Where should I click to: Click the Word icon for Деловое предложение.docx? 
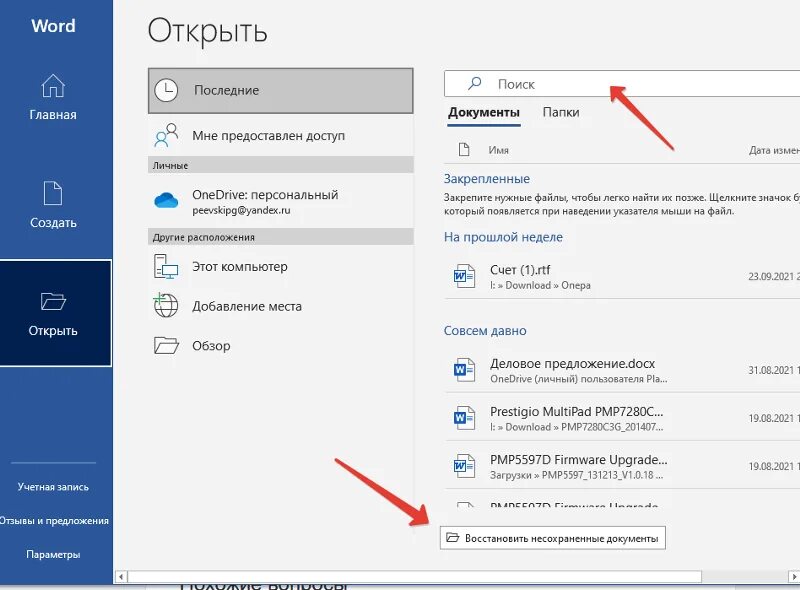(x=464, y=370)
